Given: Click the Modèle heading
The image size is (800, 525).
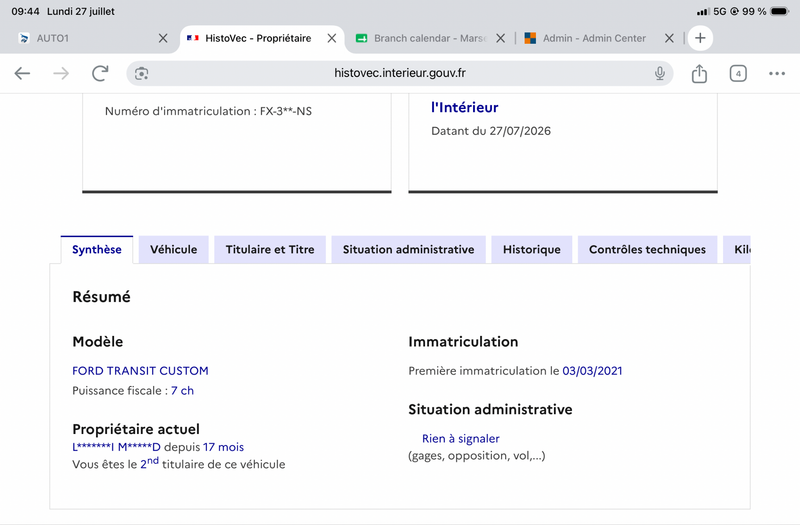Looking at the screenshot, I should coord(97,342).
